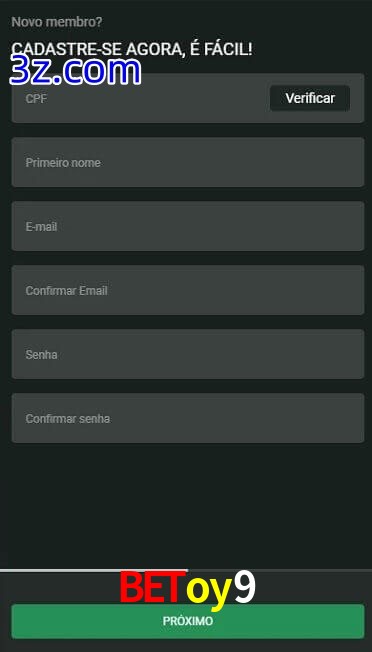Click the Novo membro? text
The width and height of the screenshot is (372, 652).
pos(57,22)
